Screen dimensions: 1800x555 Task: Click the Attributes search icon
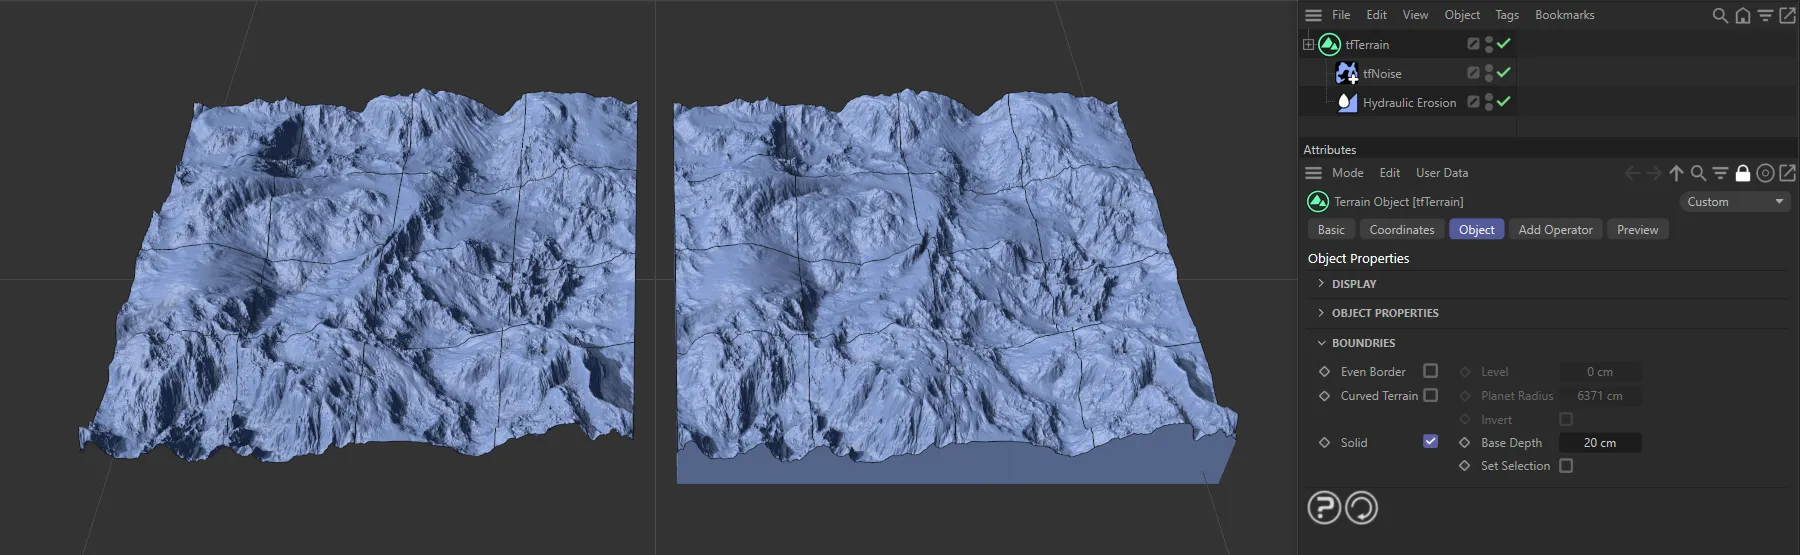tap(1698, 173)
